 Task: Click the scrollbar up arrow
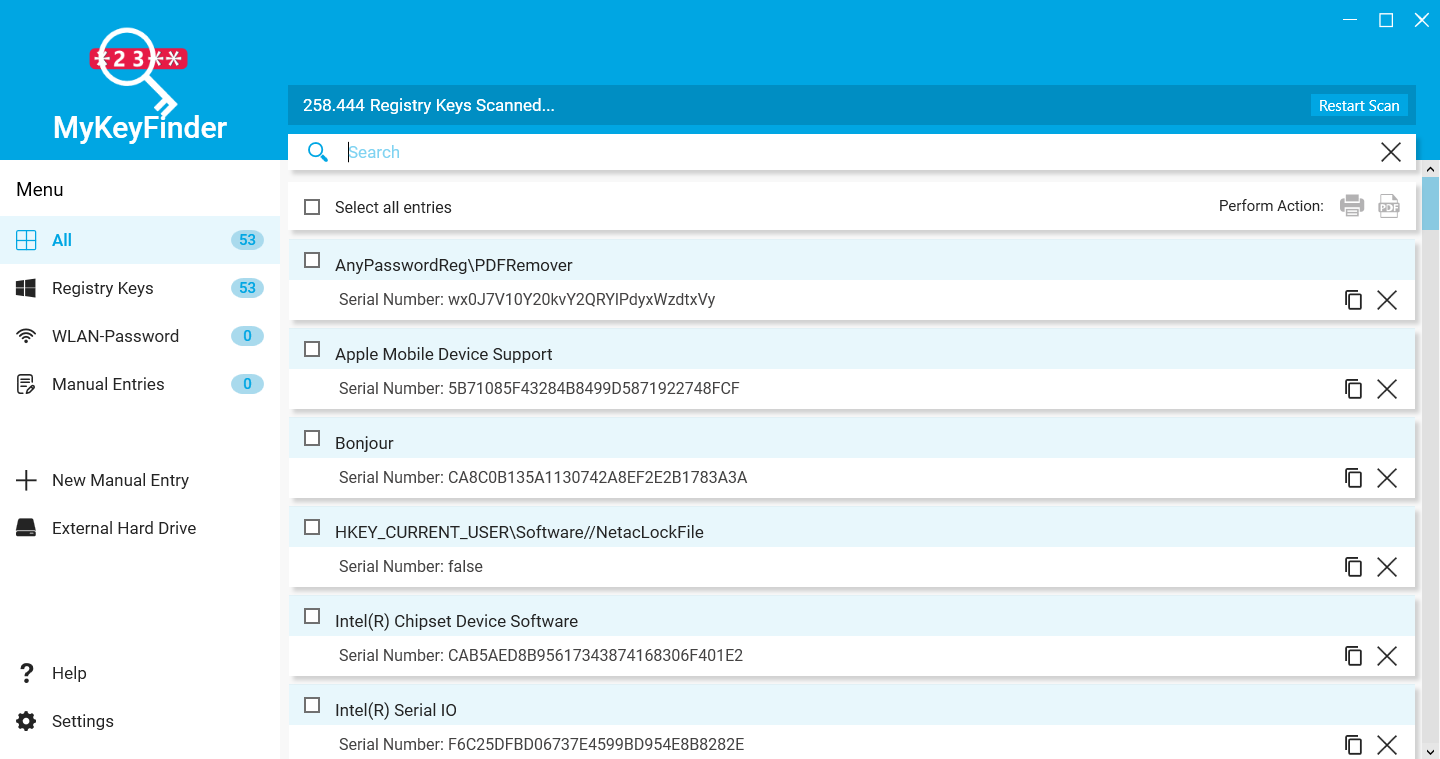[1431, 169]
